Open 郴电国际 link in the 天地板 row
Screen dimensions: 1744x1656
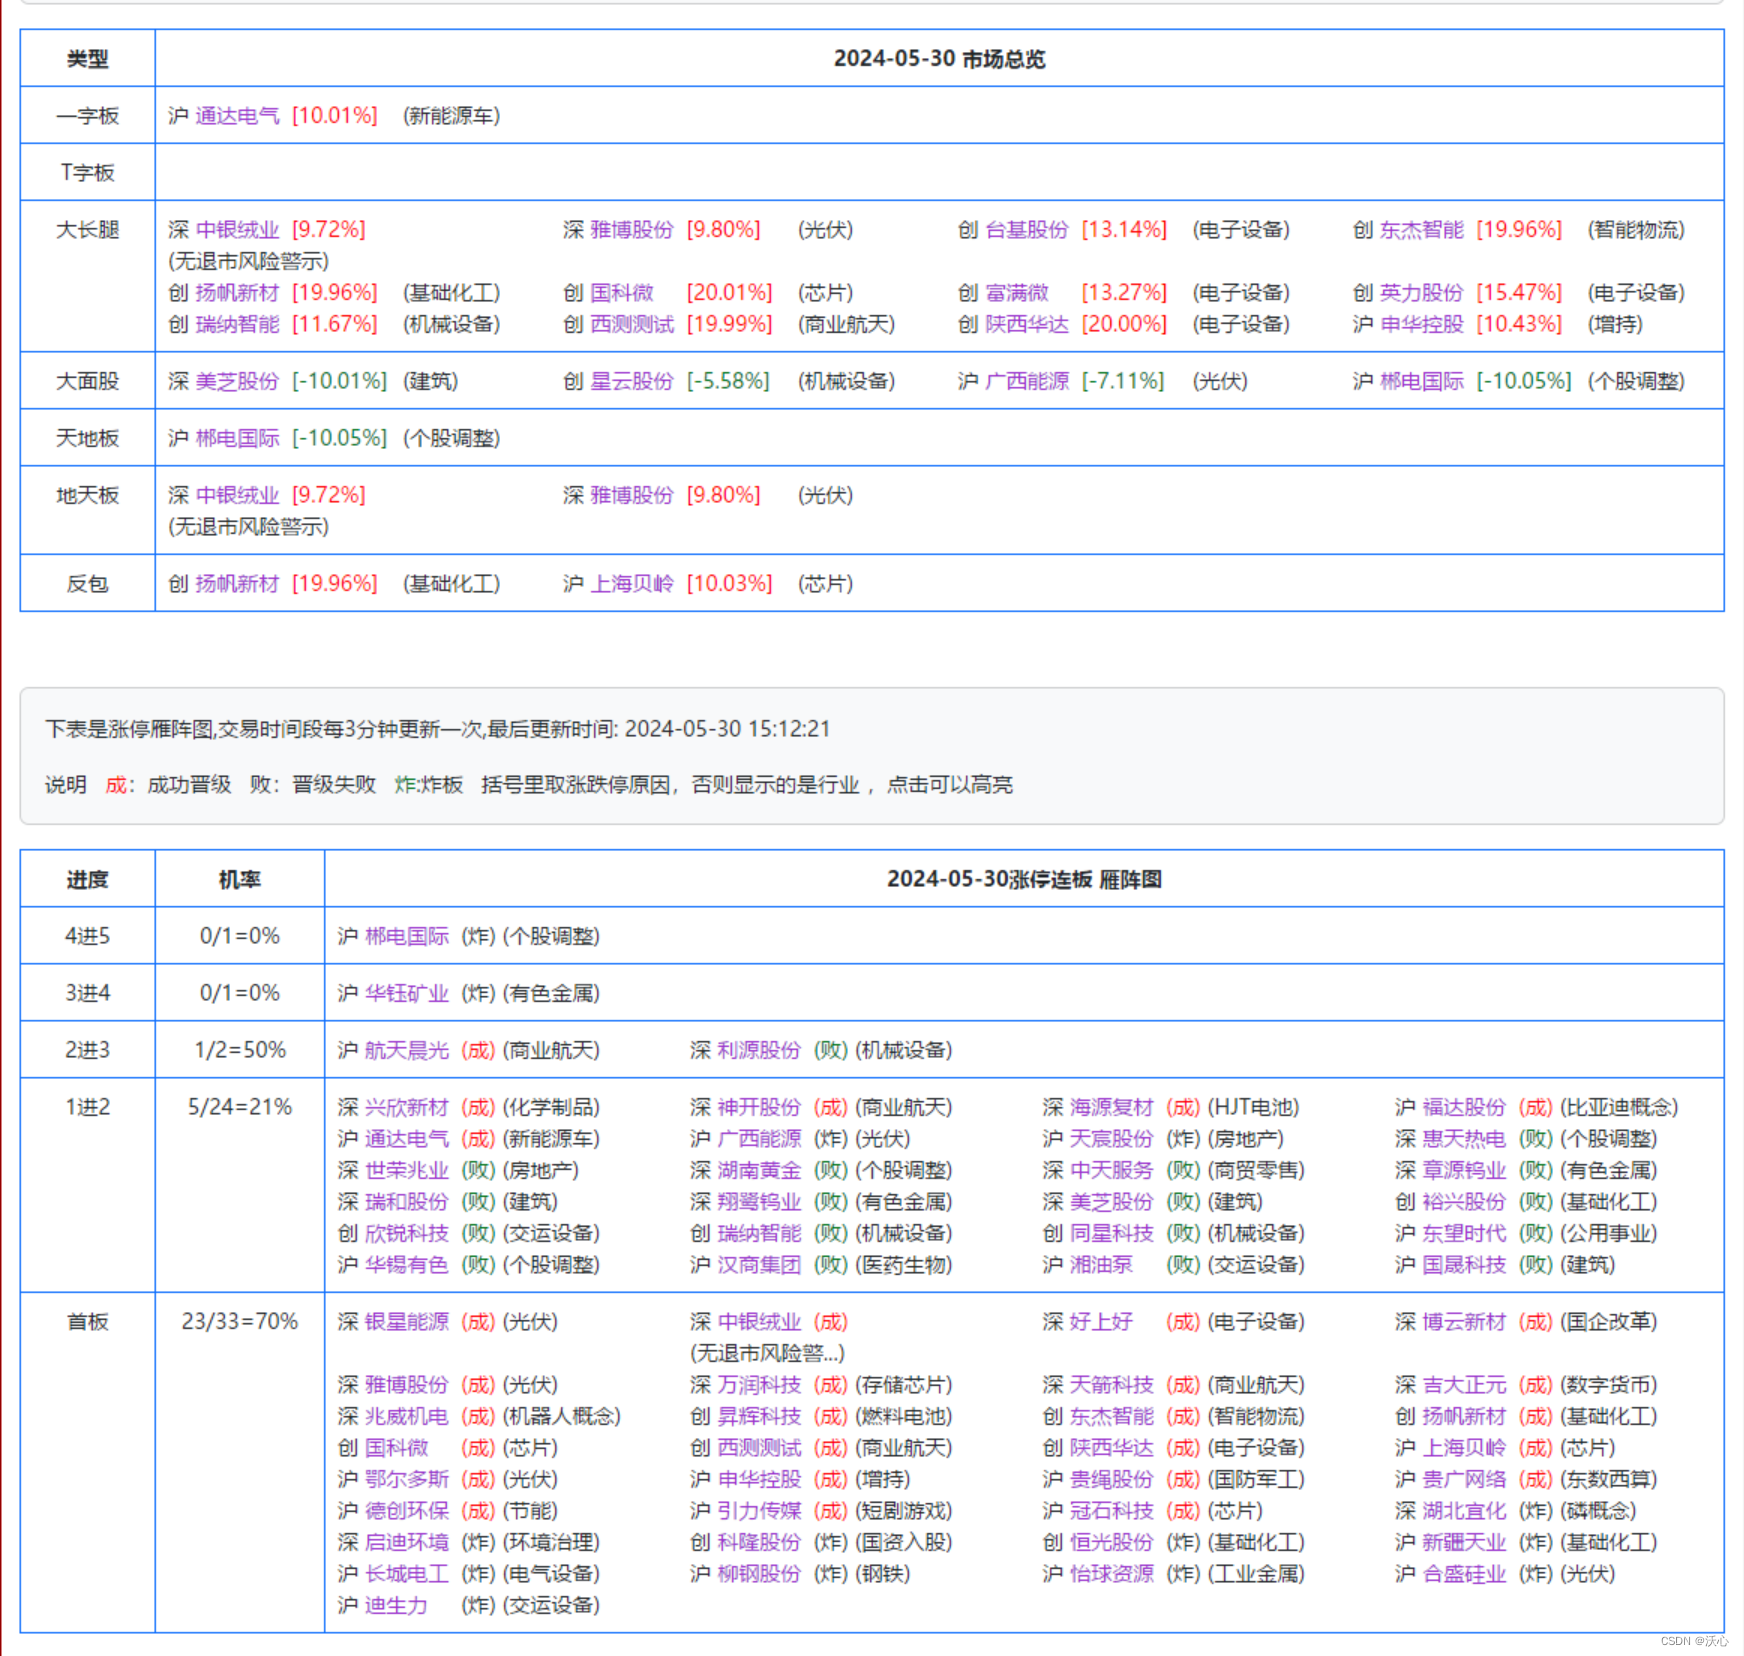[x=238, y=439]
